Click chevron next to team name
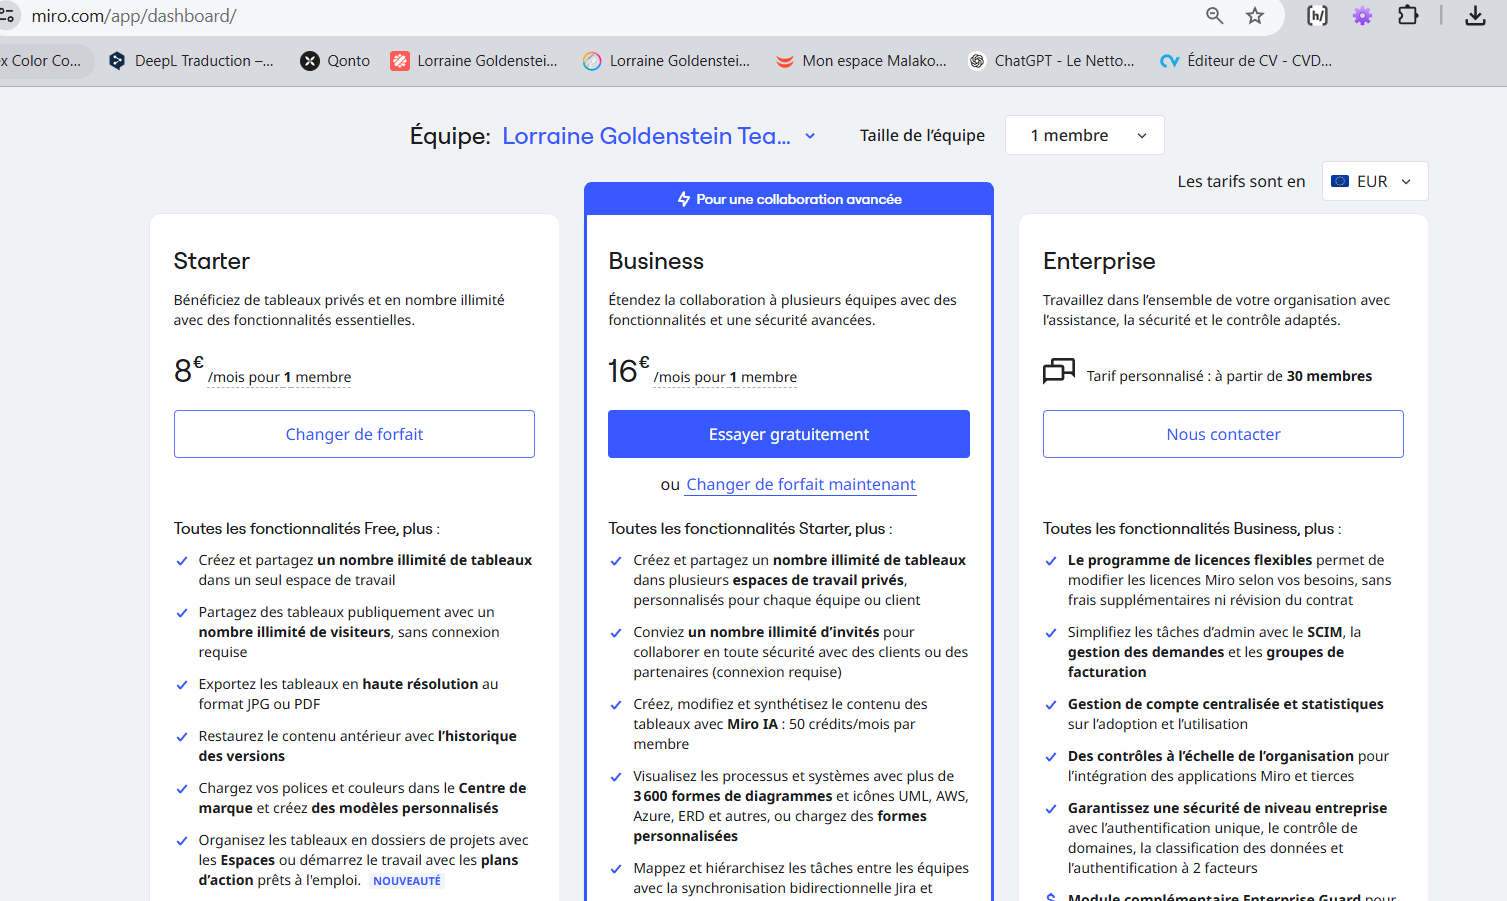This screenshot has height=901, width=1507. coord(810,136)
